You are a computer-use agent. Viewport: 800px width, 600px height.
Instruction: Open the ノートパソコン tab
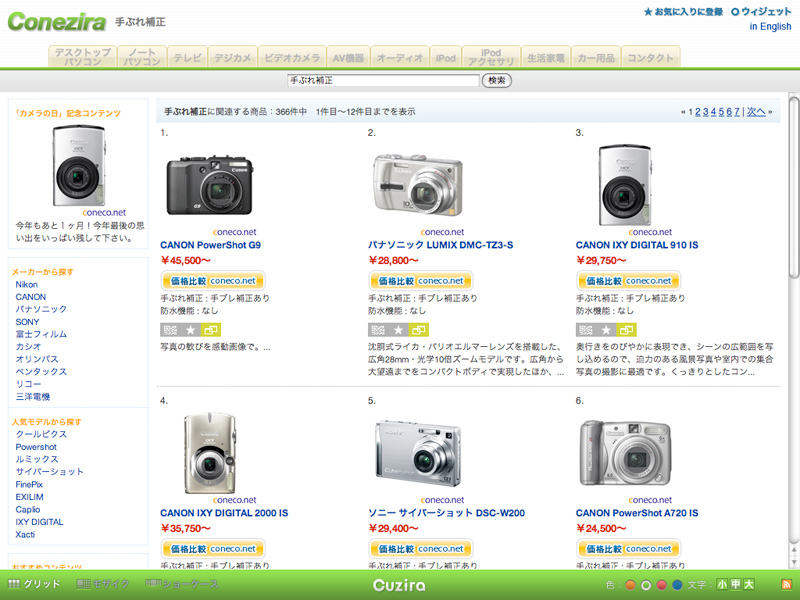click(x=142, y=57)
